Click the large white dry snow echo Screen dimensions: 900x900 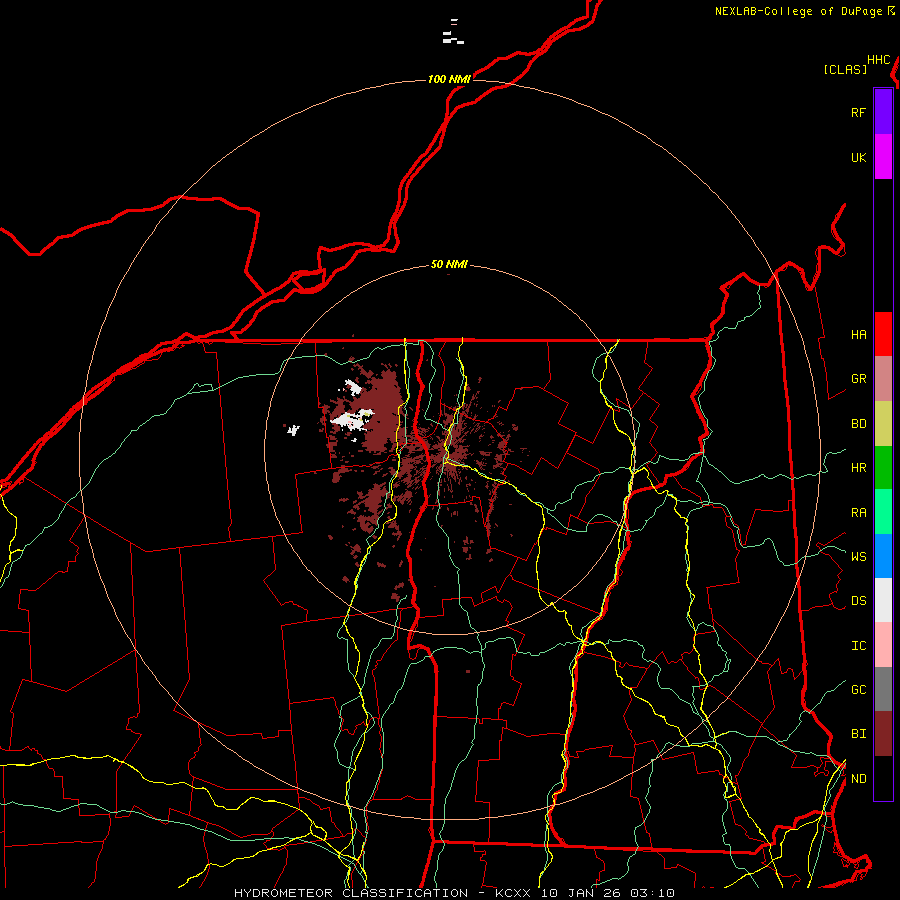[352, 420]
